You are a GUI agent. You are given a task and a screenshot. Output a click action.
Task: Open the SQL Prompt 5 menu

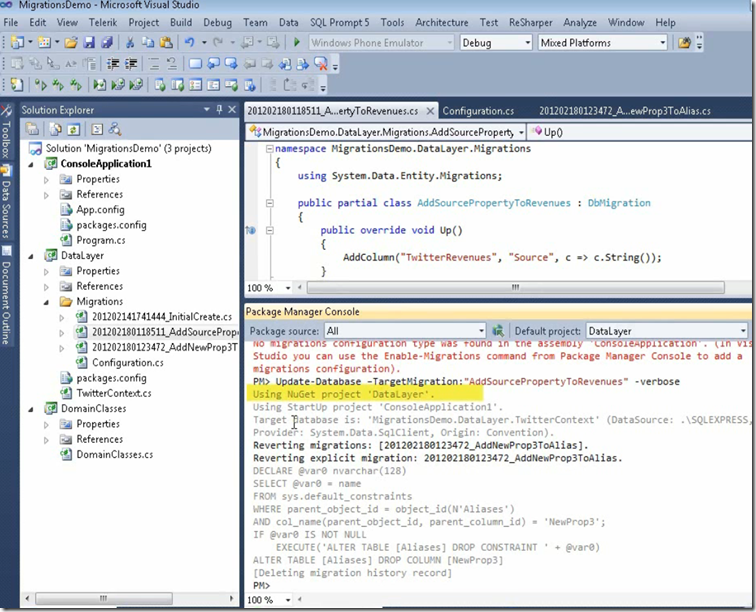[339, 22]
